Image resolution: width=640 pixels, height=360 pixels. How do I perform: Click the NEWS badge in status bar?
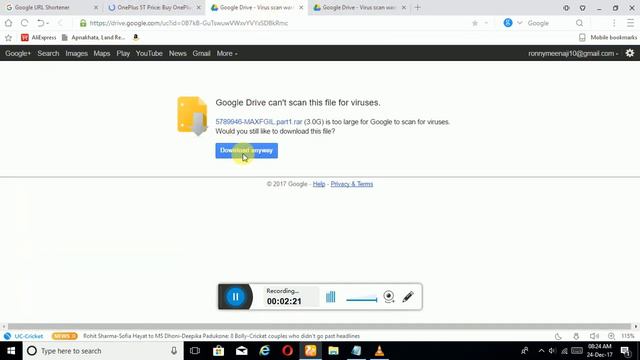point(64,336)
